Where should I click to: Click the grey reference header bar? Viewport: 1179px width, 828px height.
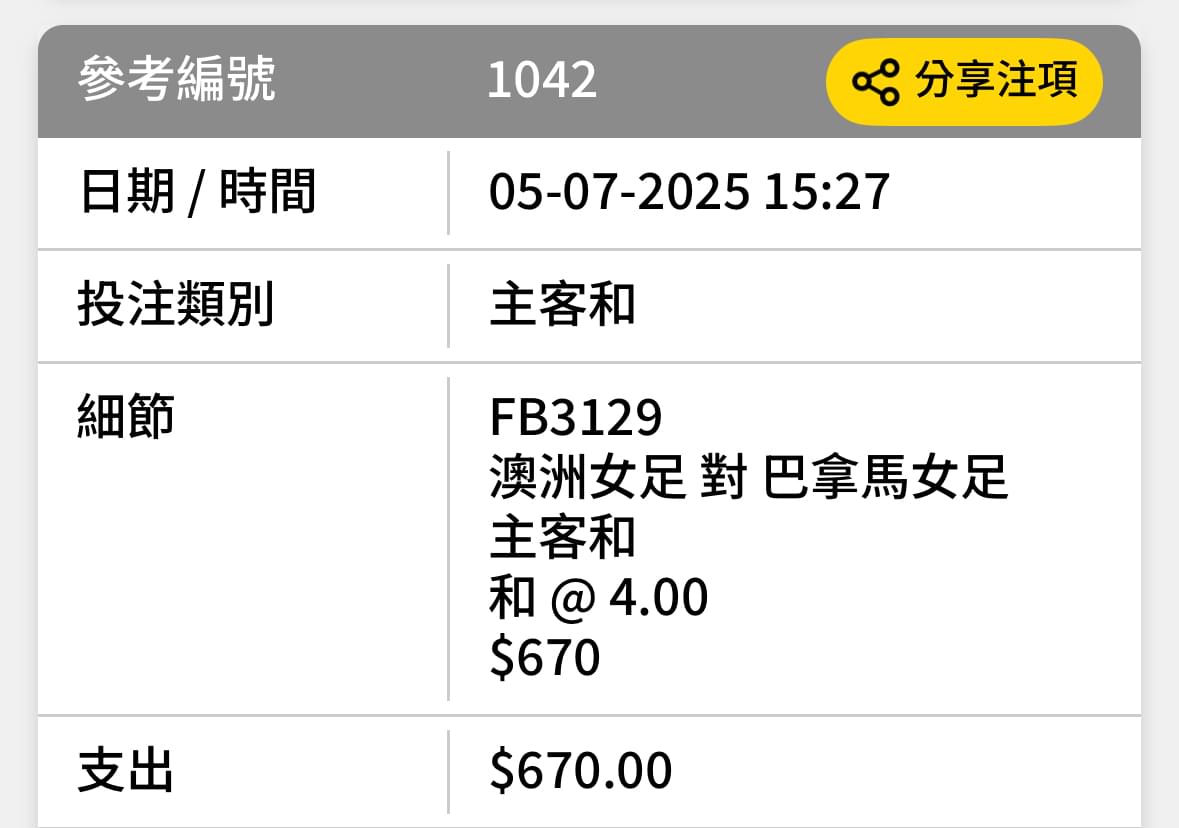pos(590,81)
